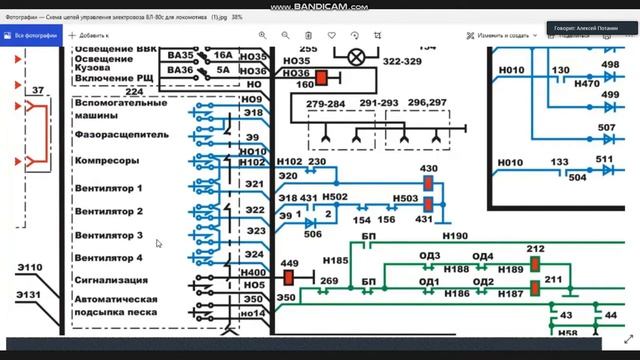
Task: Click the 'Вспомогательные машины' label
Action: 121,109
